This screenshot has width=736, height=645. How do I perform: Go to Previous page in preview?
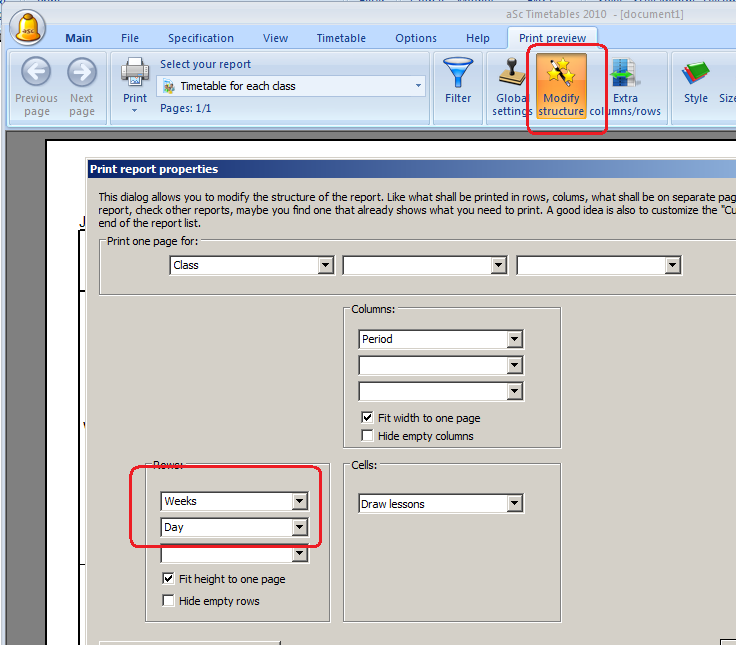pyautogui.click(x=36, y=73)
